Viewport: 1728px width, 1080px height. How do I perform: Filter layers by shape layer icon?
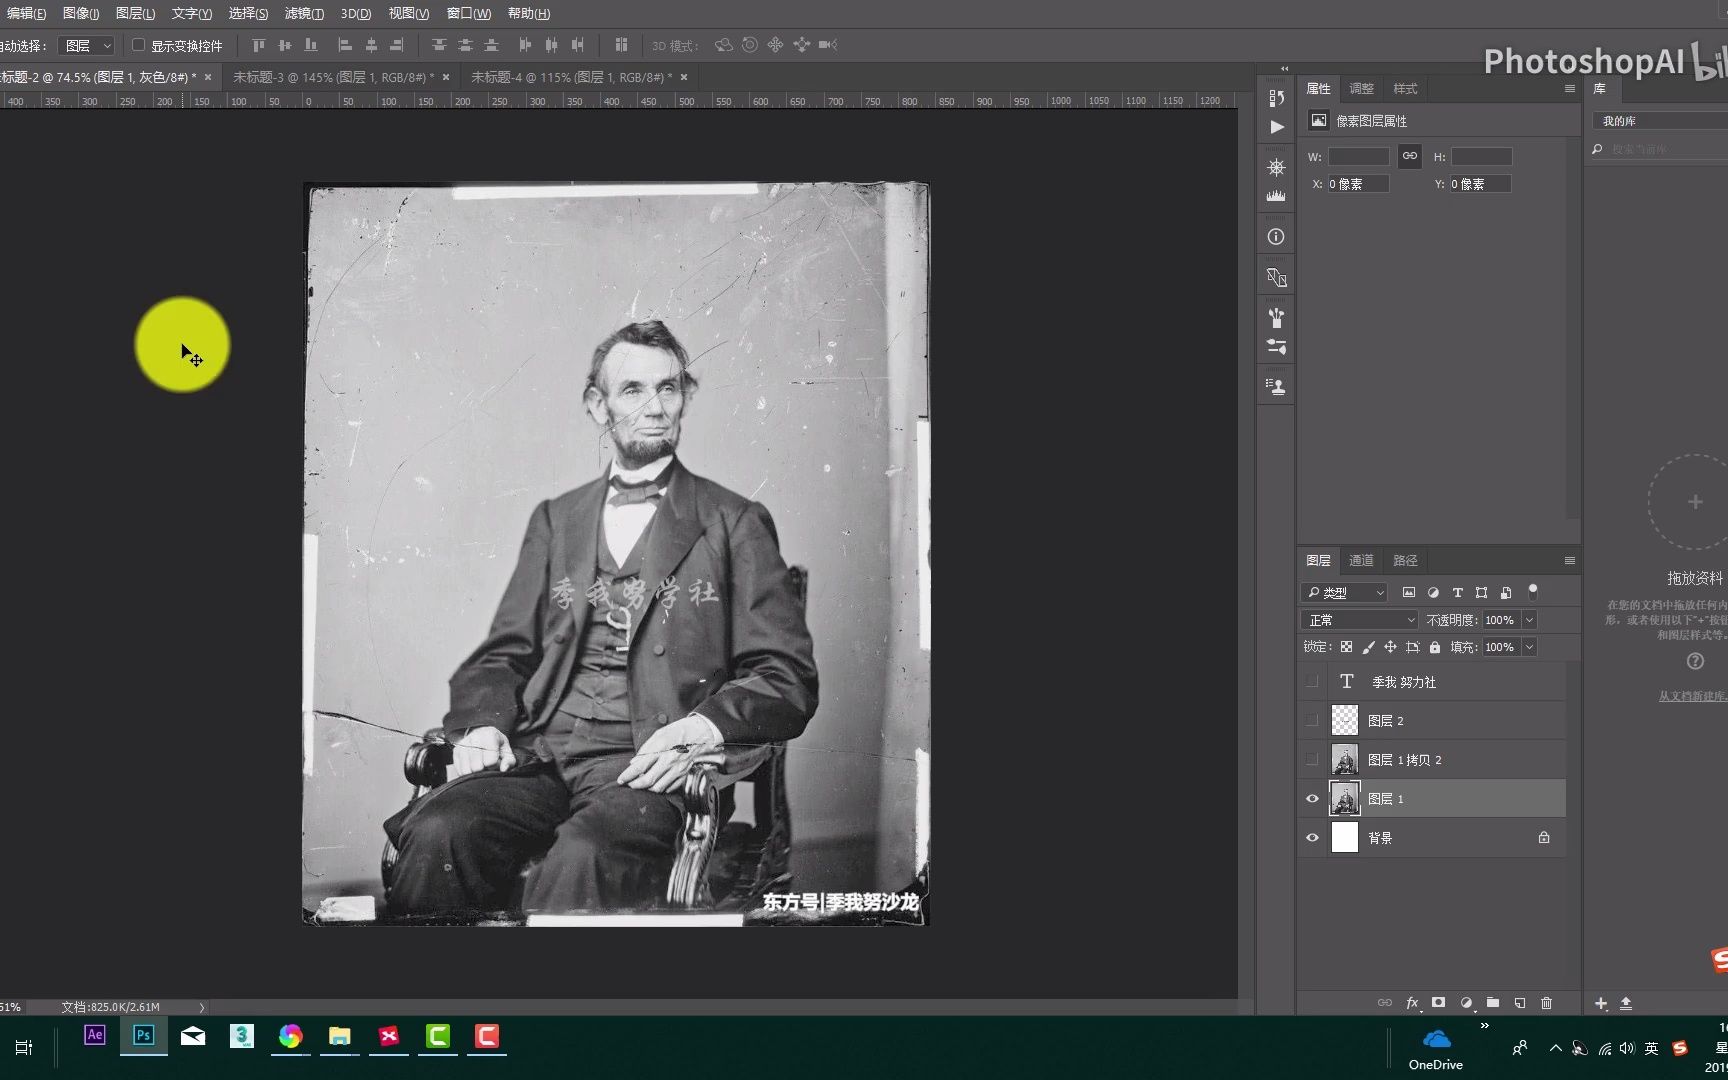pyautogui.click(x=1481, y=592)
